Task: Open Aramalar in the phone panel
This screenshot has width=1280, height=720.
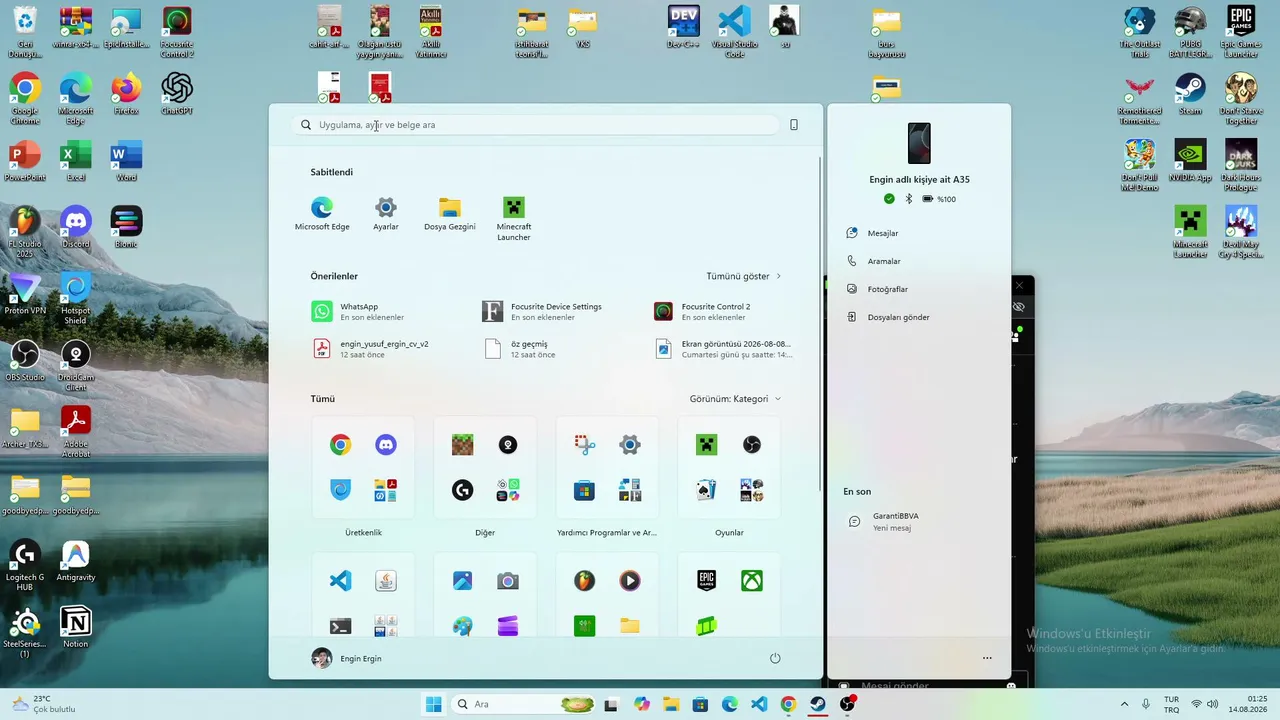Action: (874, 261)
